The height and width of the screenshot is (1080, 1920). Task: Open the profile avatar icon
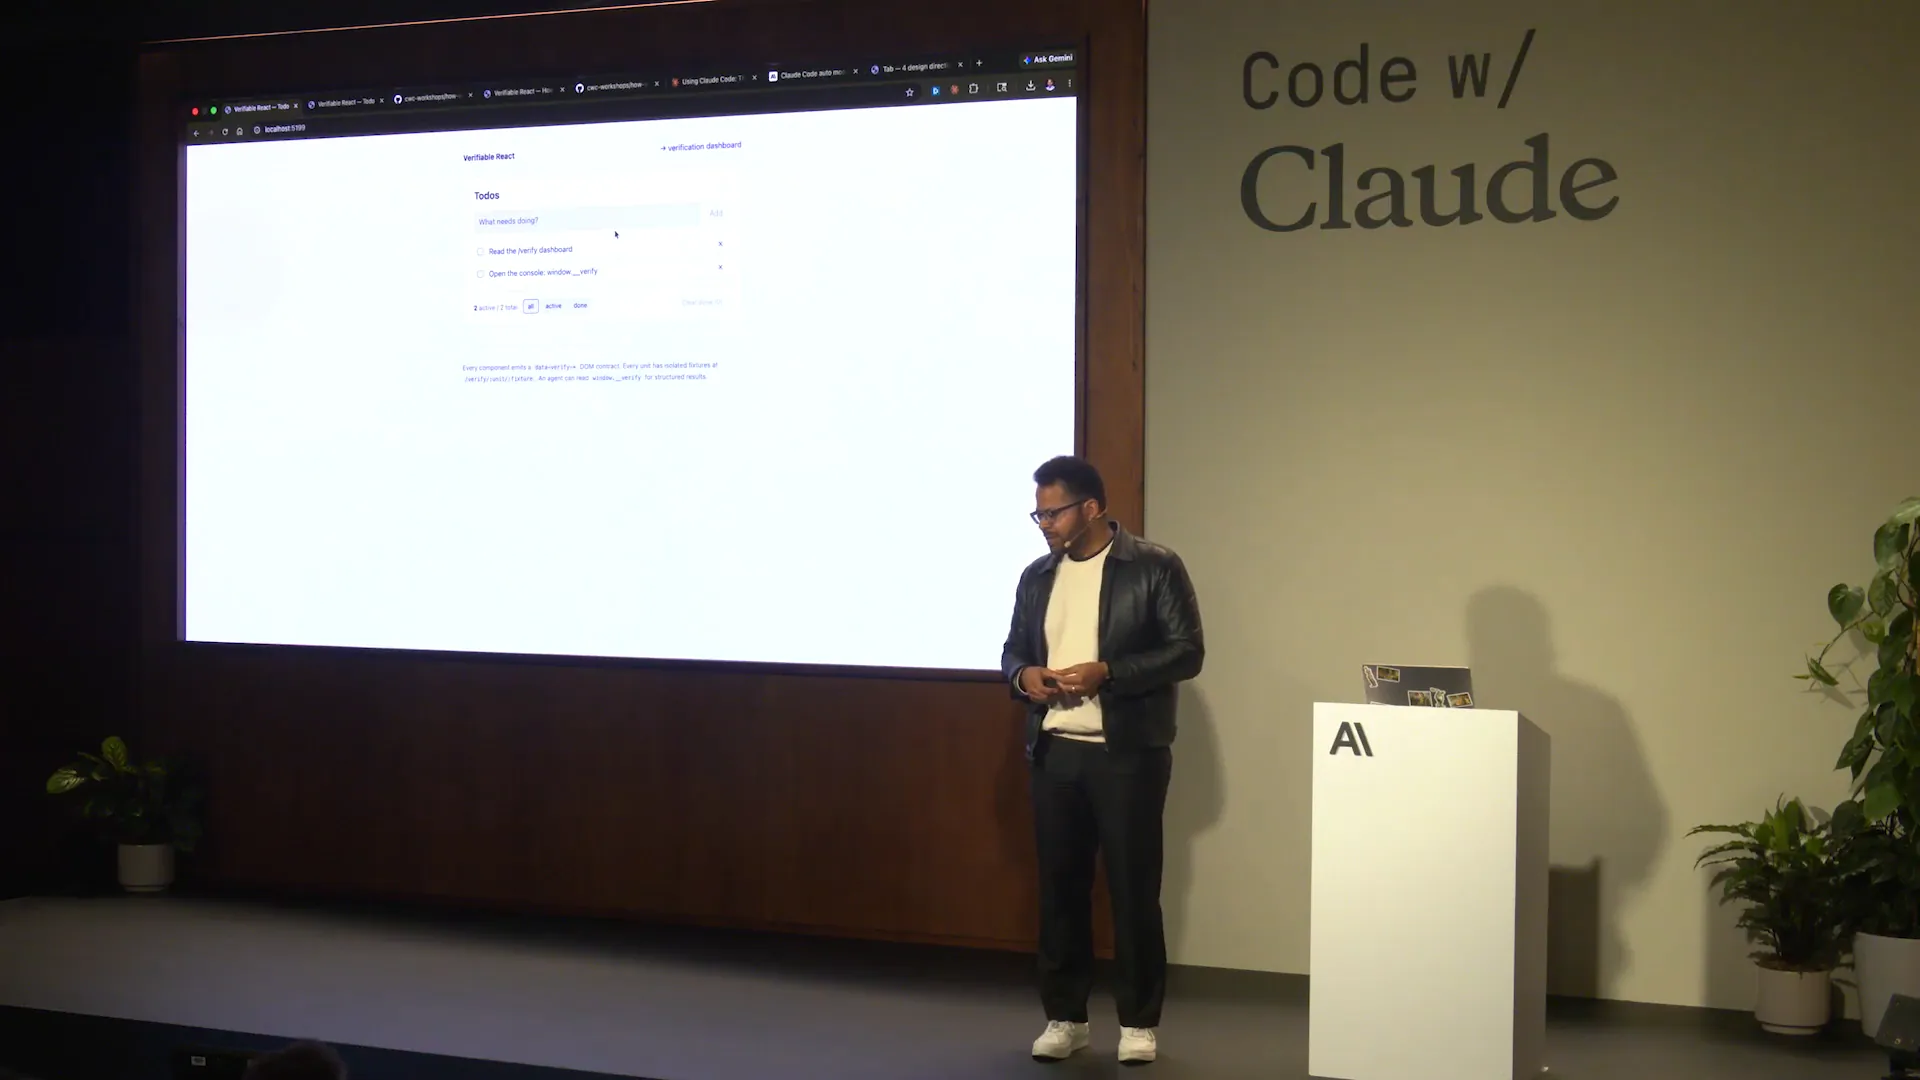point(1050,85)
